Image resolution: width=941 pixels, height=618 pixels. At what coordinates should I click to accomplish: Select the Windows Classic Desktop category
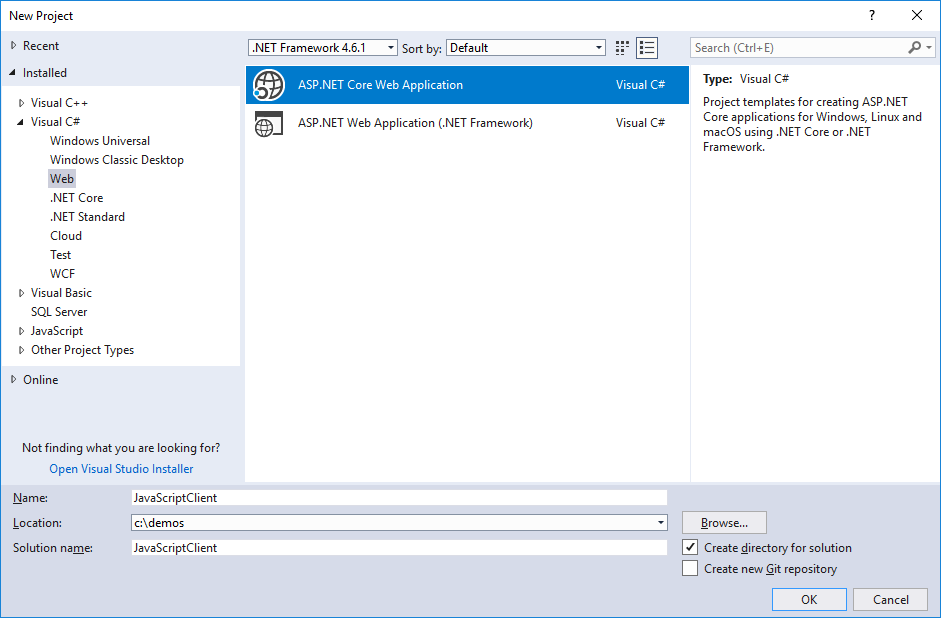pos(116,160)
